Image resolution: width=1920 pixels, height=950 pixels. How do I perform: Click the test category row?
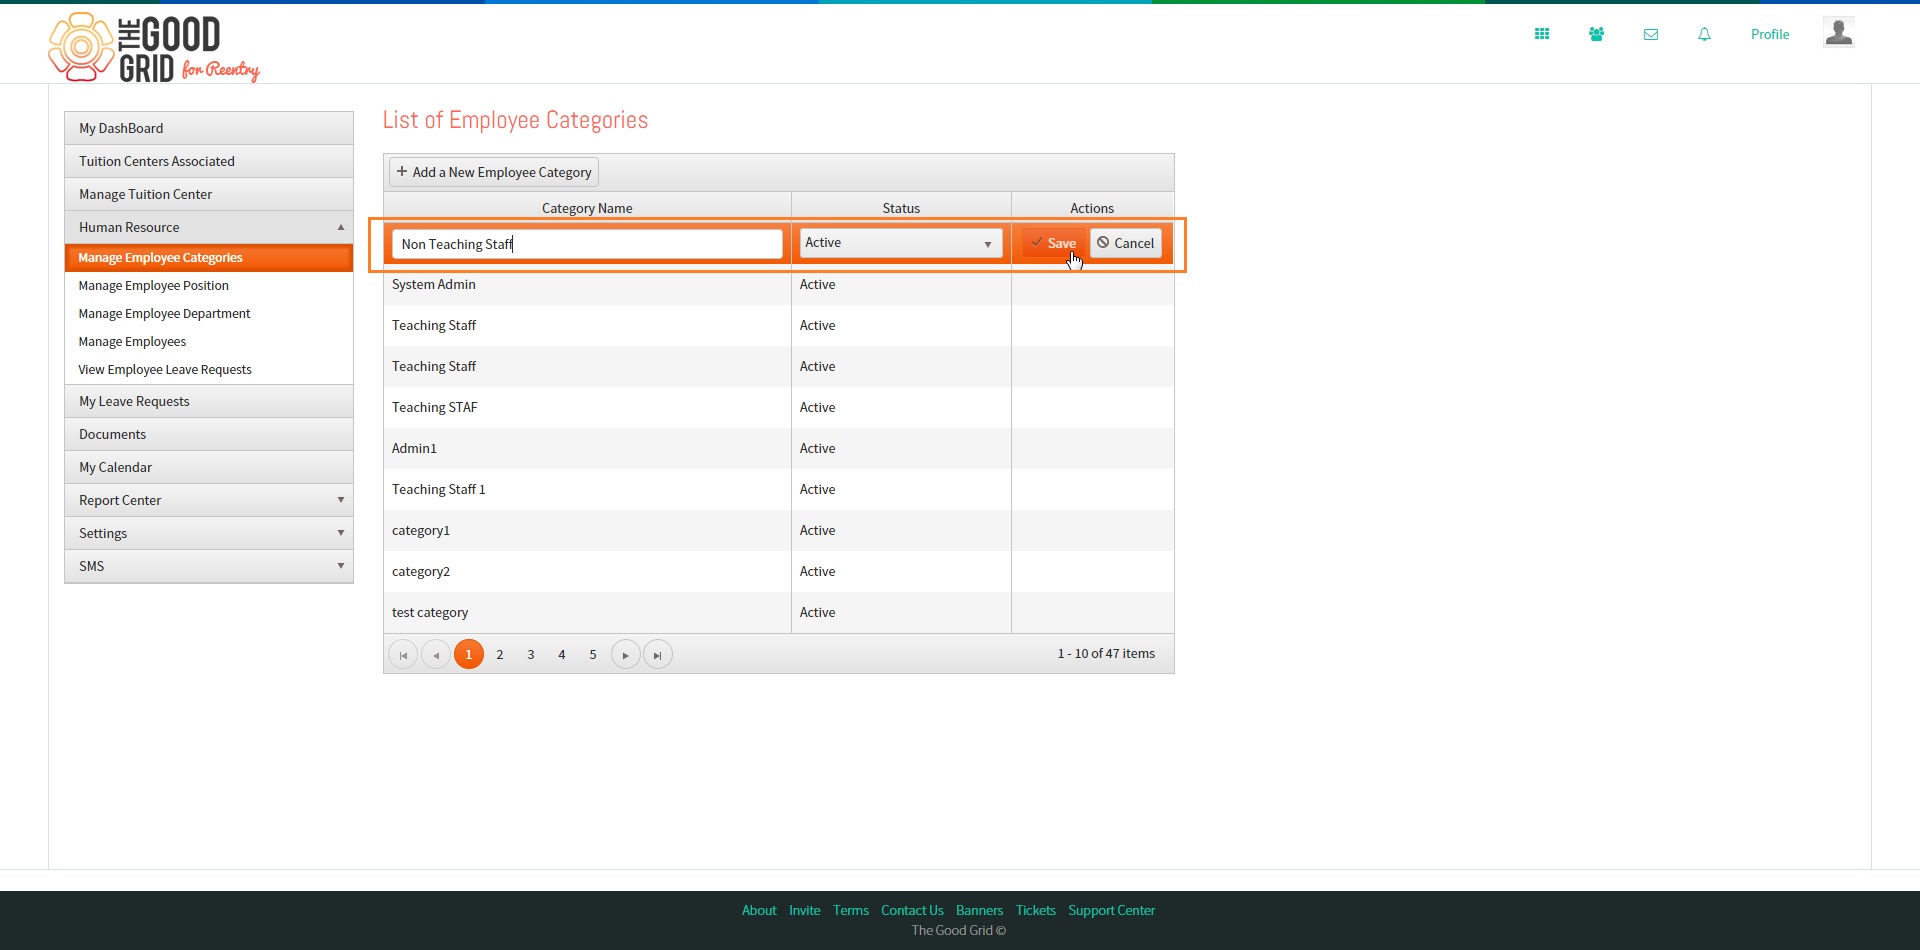(x=778, y=613)
